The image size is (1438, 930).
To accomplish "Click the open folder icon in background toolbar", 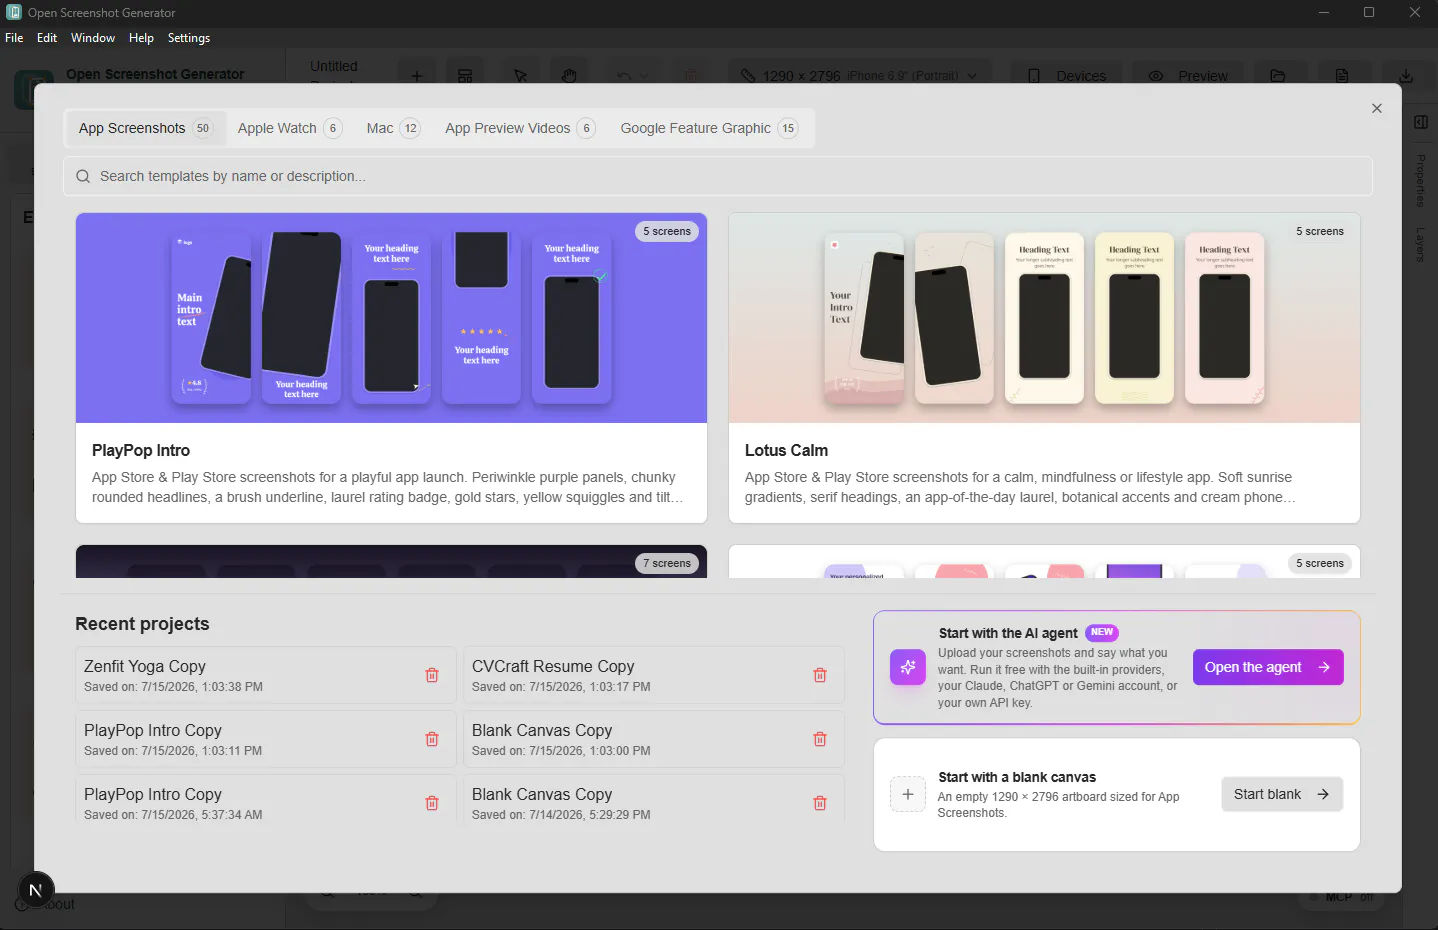I will (1278, 76).
